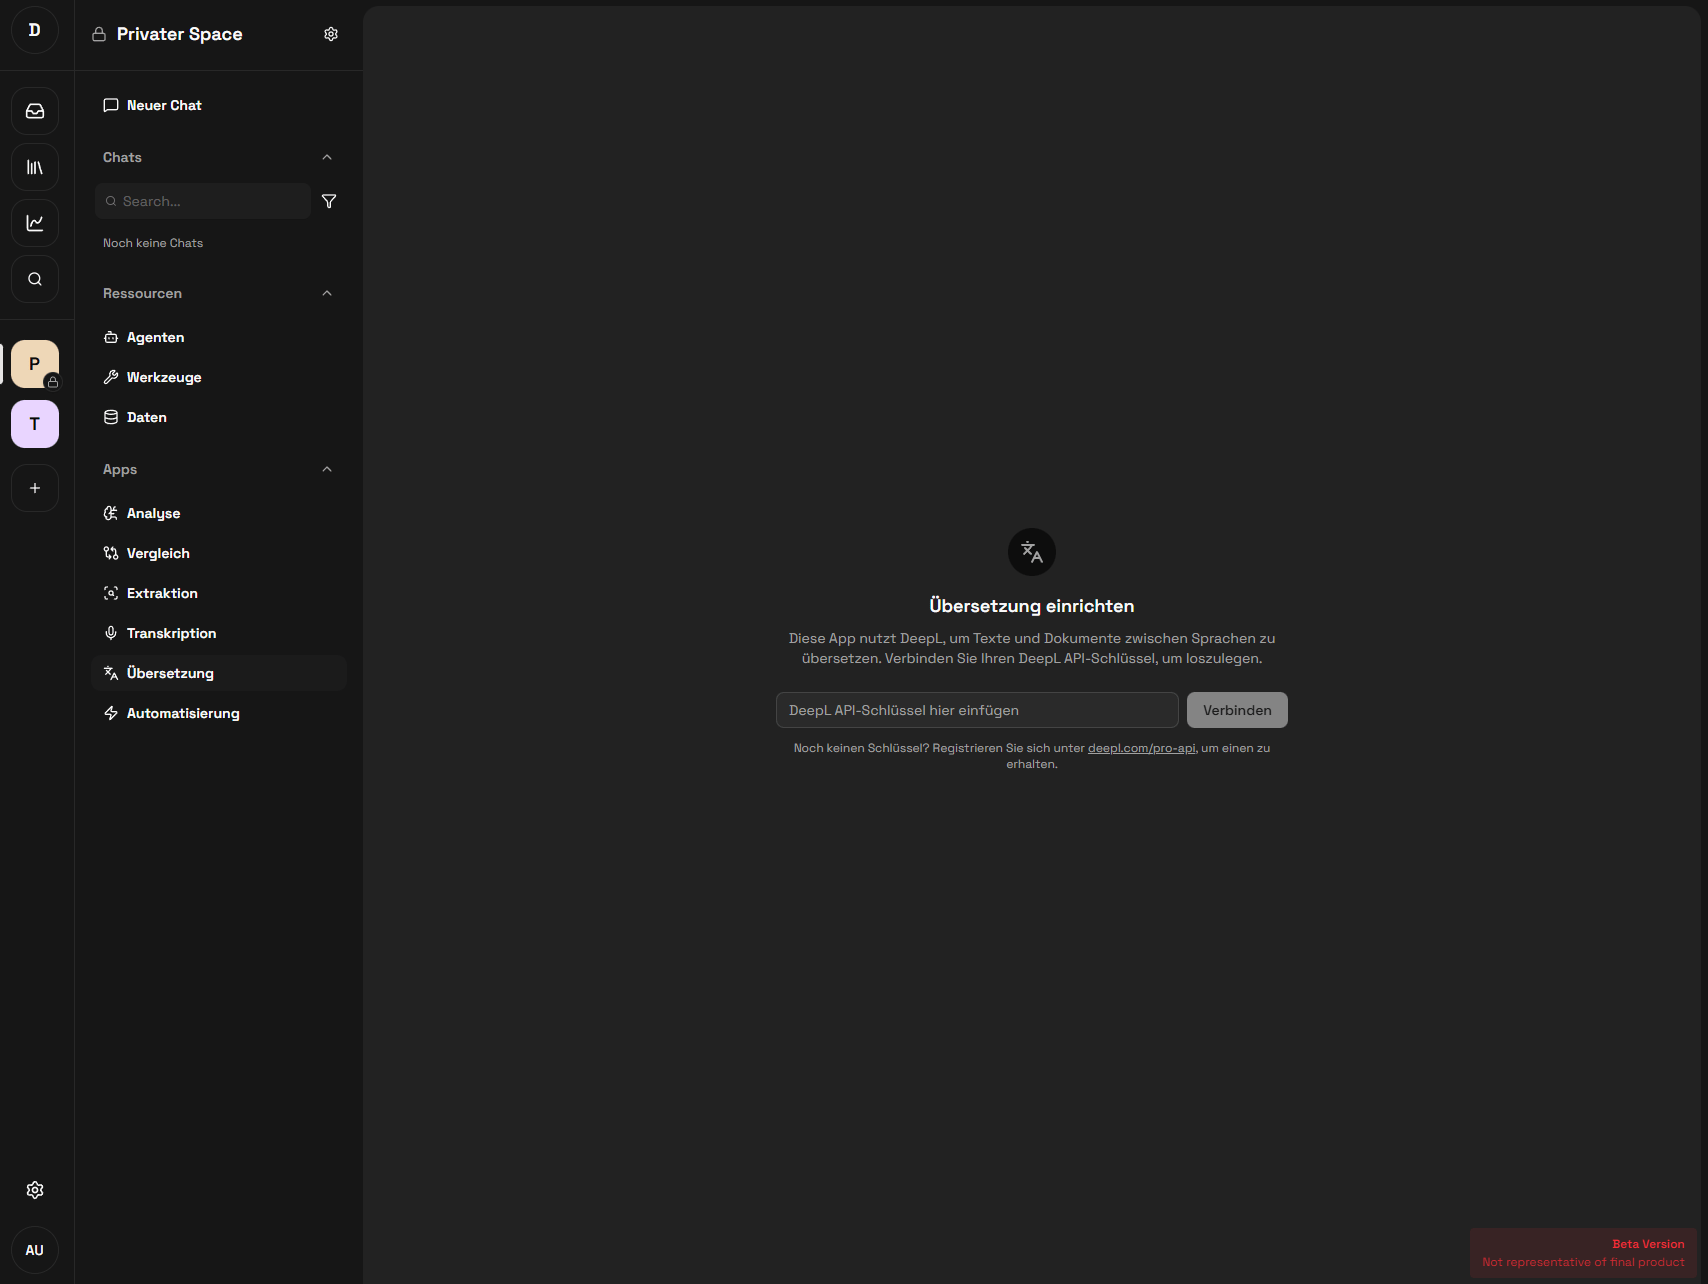
Task: Open Daten resource
Action: [x=219, y=417]
